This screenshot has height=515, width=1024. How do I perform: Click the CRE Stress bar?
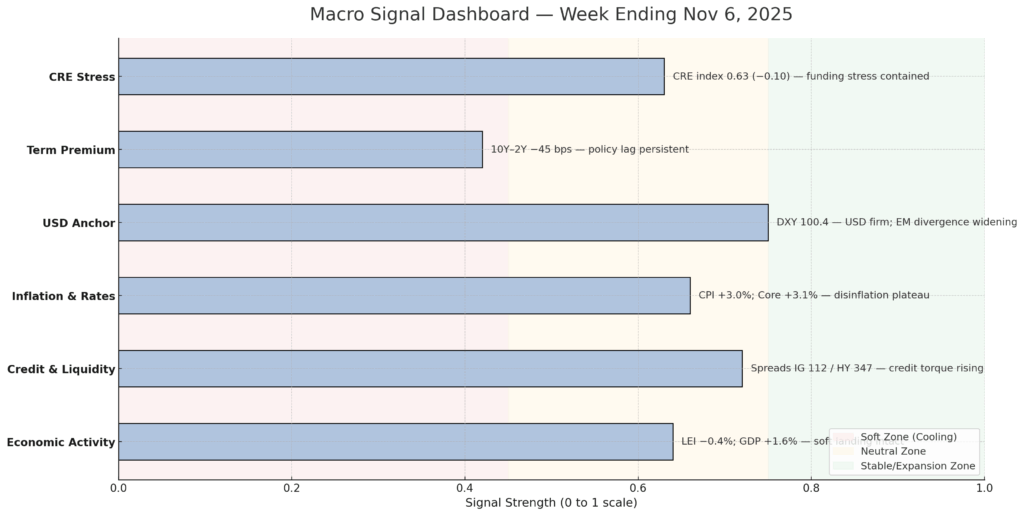click(x=391, y=76)
